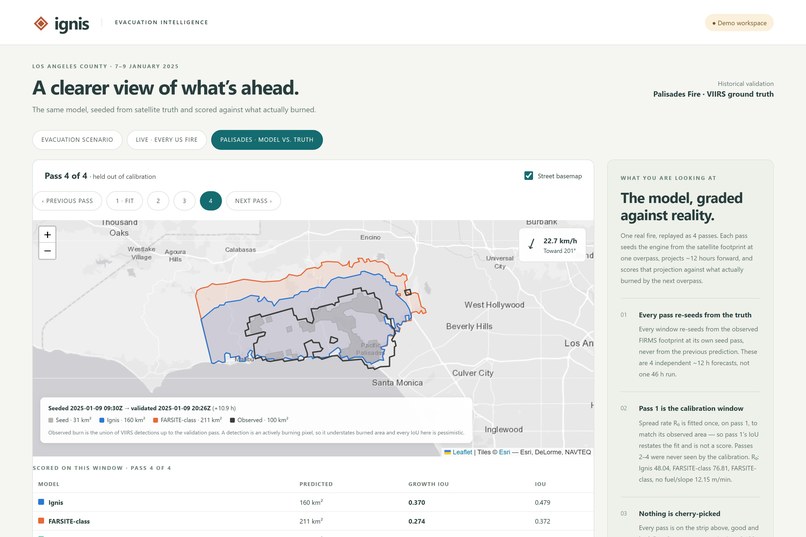This screenshot has height=537, width=806.
Task: Click the Toward 201° wind direction text
Action: pos(560,251)
